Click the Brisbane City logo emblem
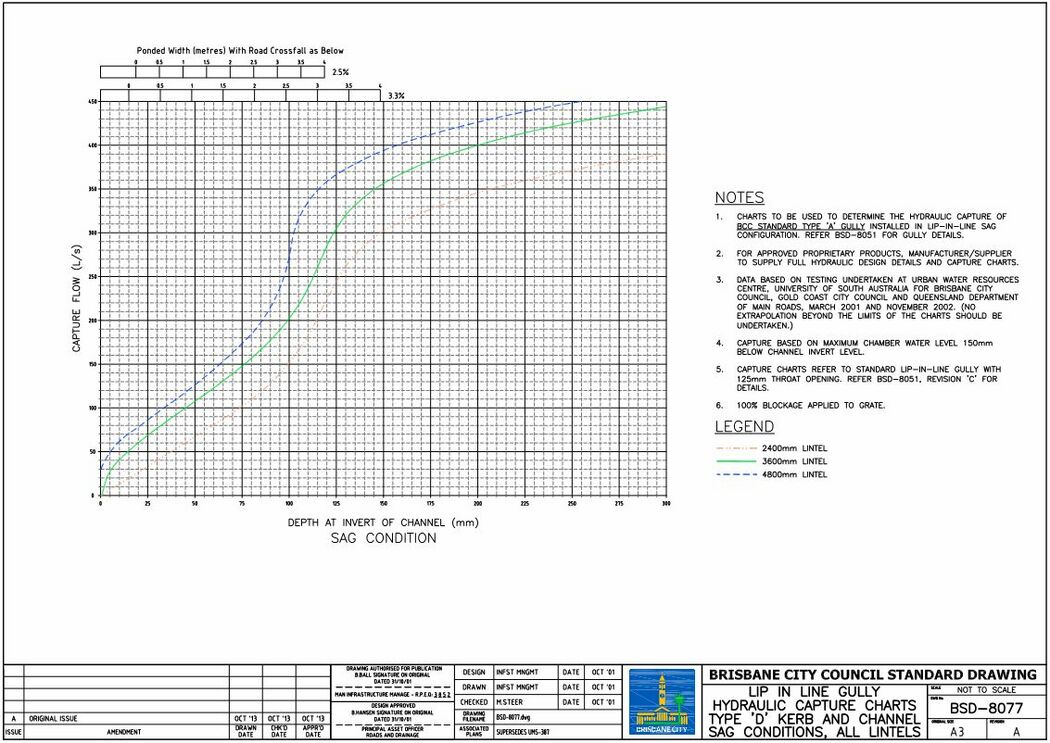The image size is (1050, 743). click(663, 702)
